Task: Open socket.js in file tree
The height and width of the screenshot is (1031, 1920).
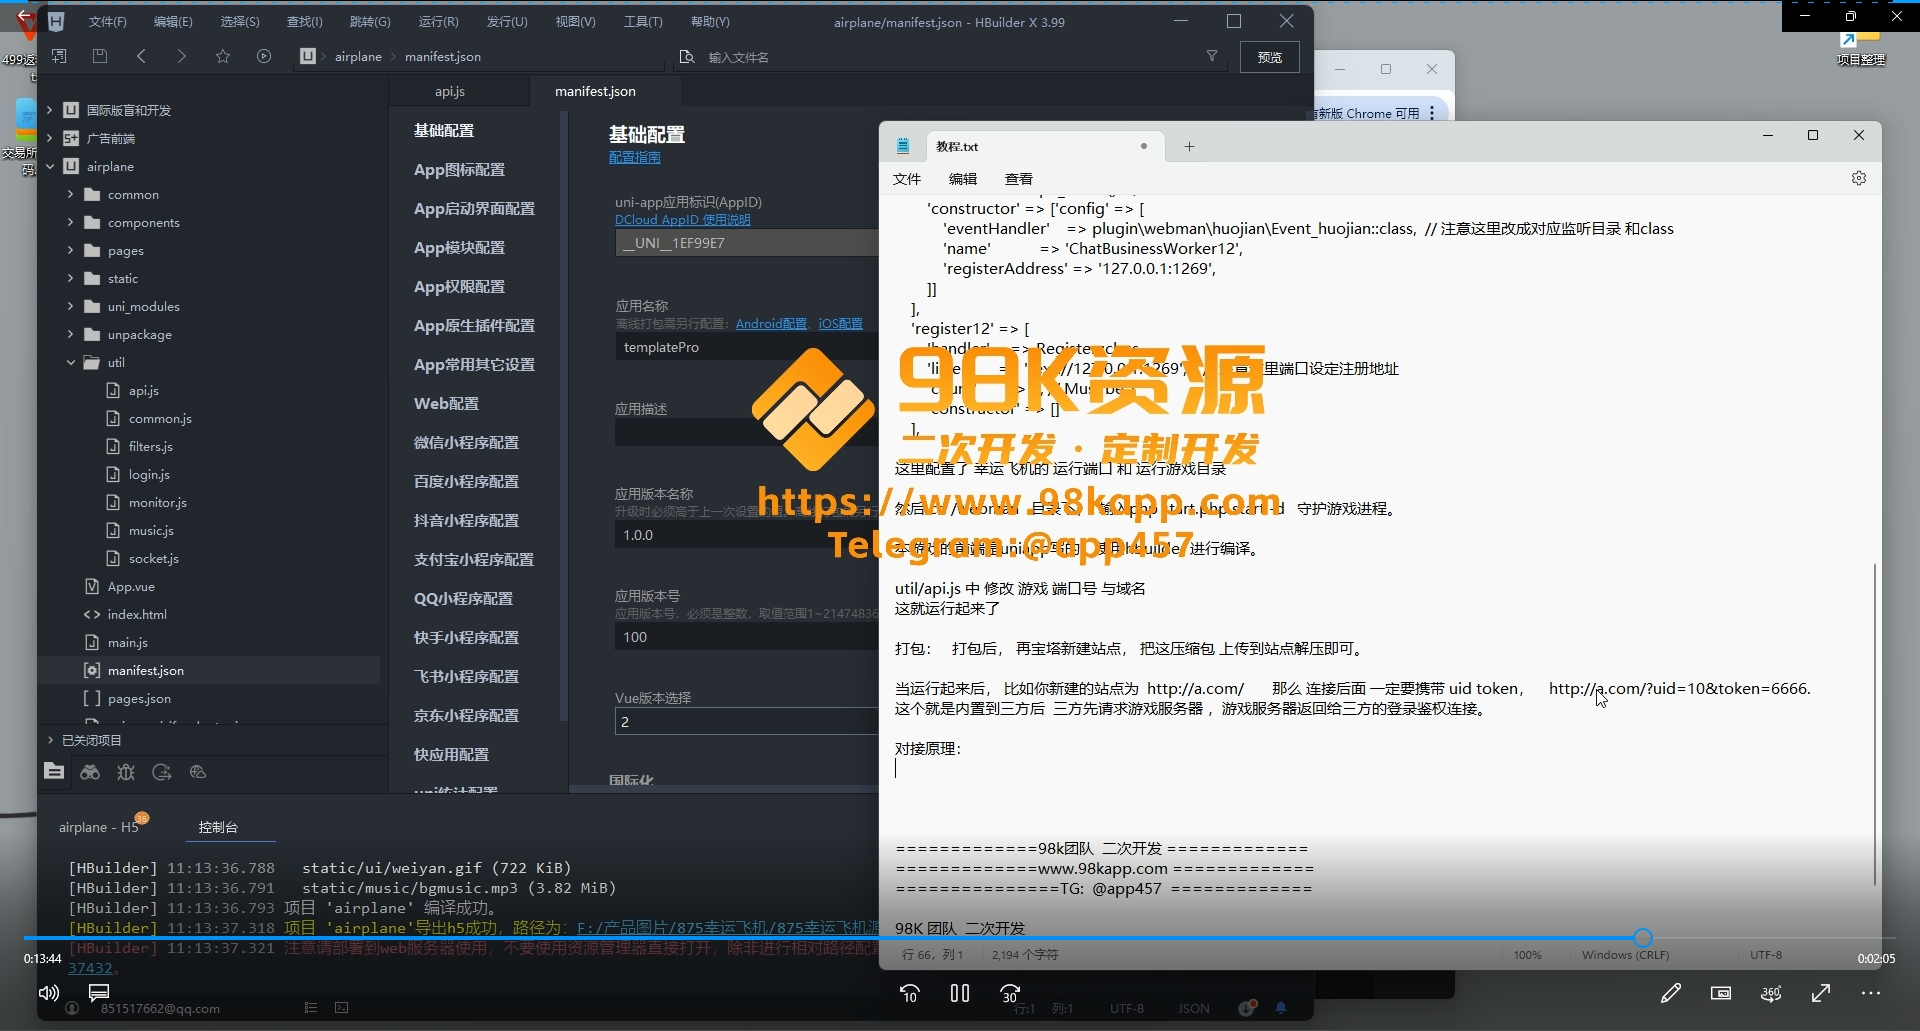Action: pos(153,558)
